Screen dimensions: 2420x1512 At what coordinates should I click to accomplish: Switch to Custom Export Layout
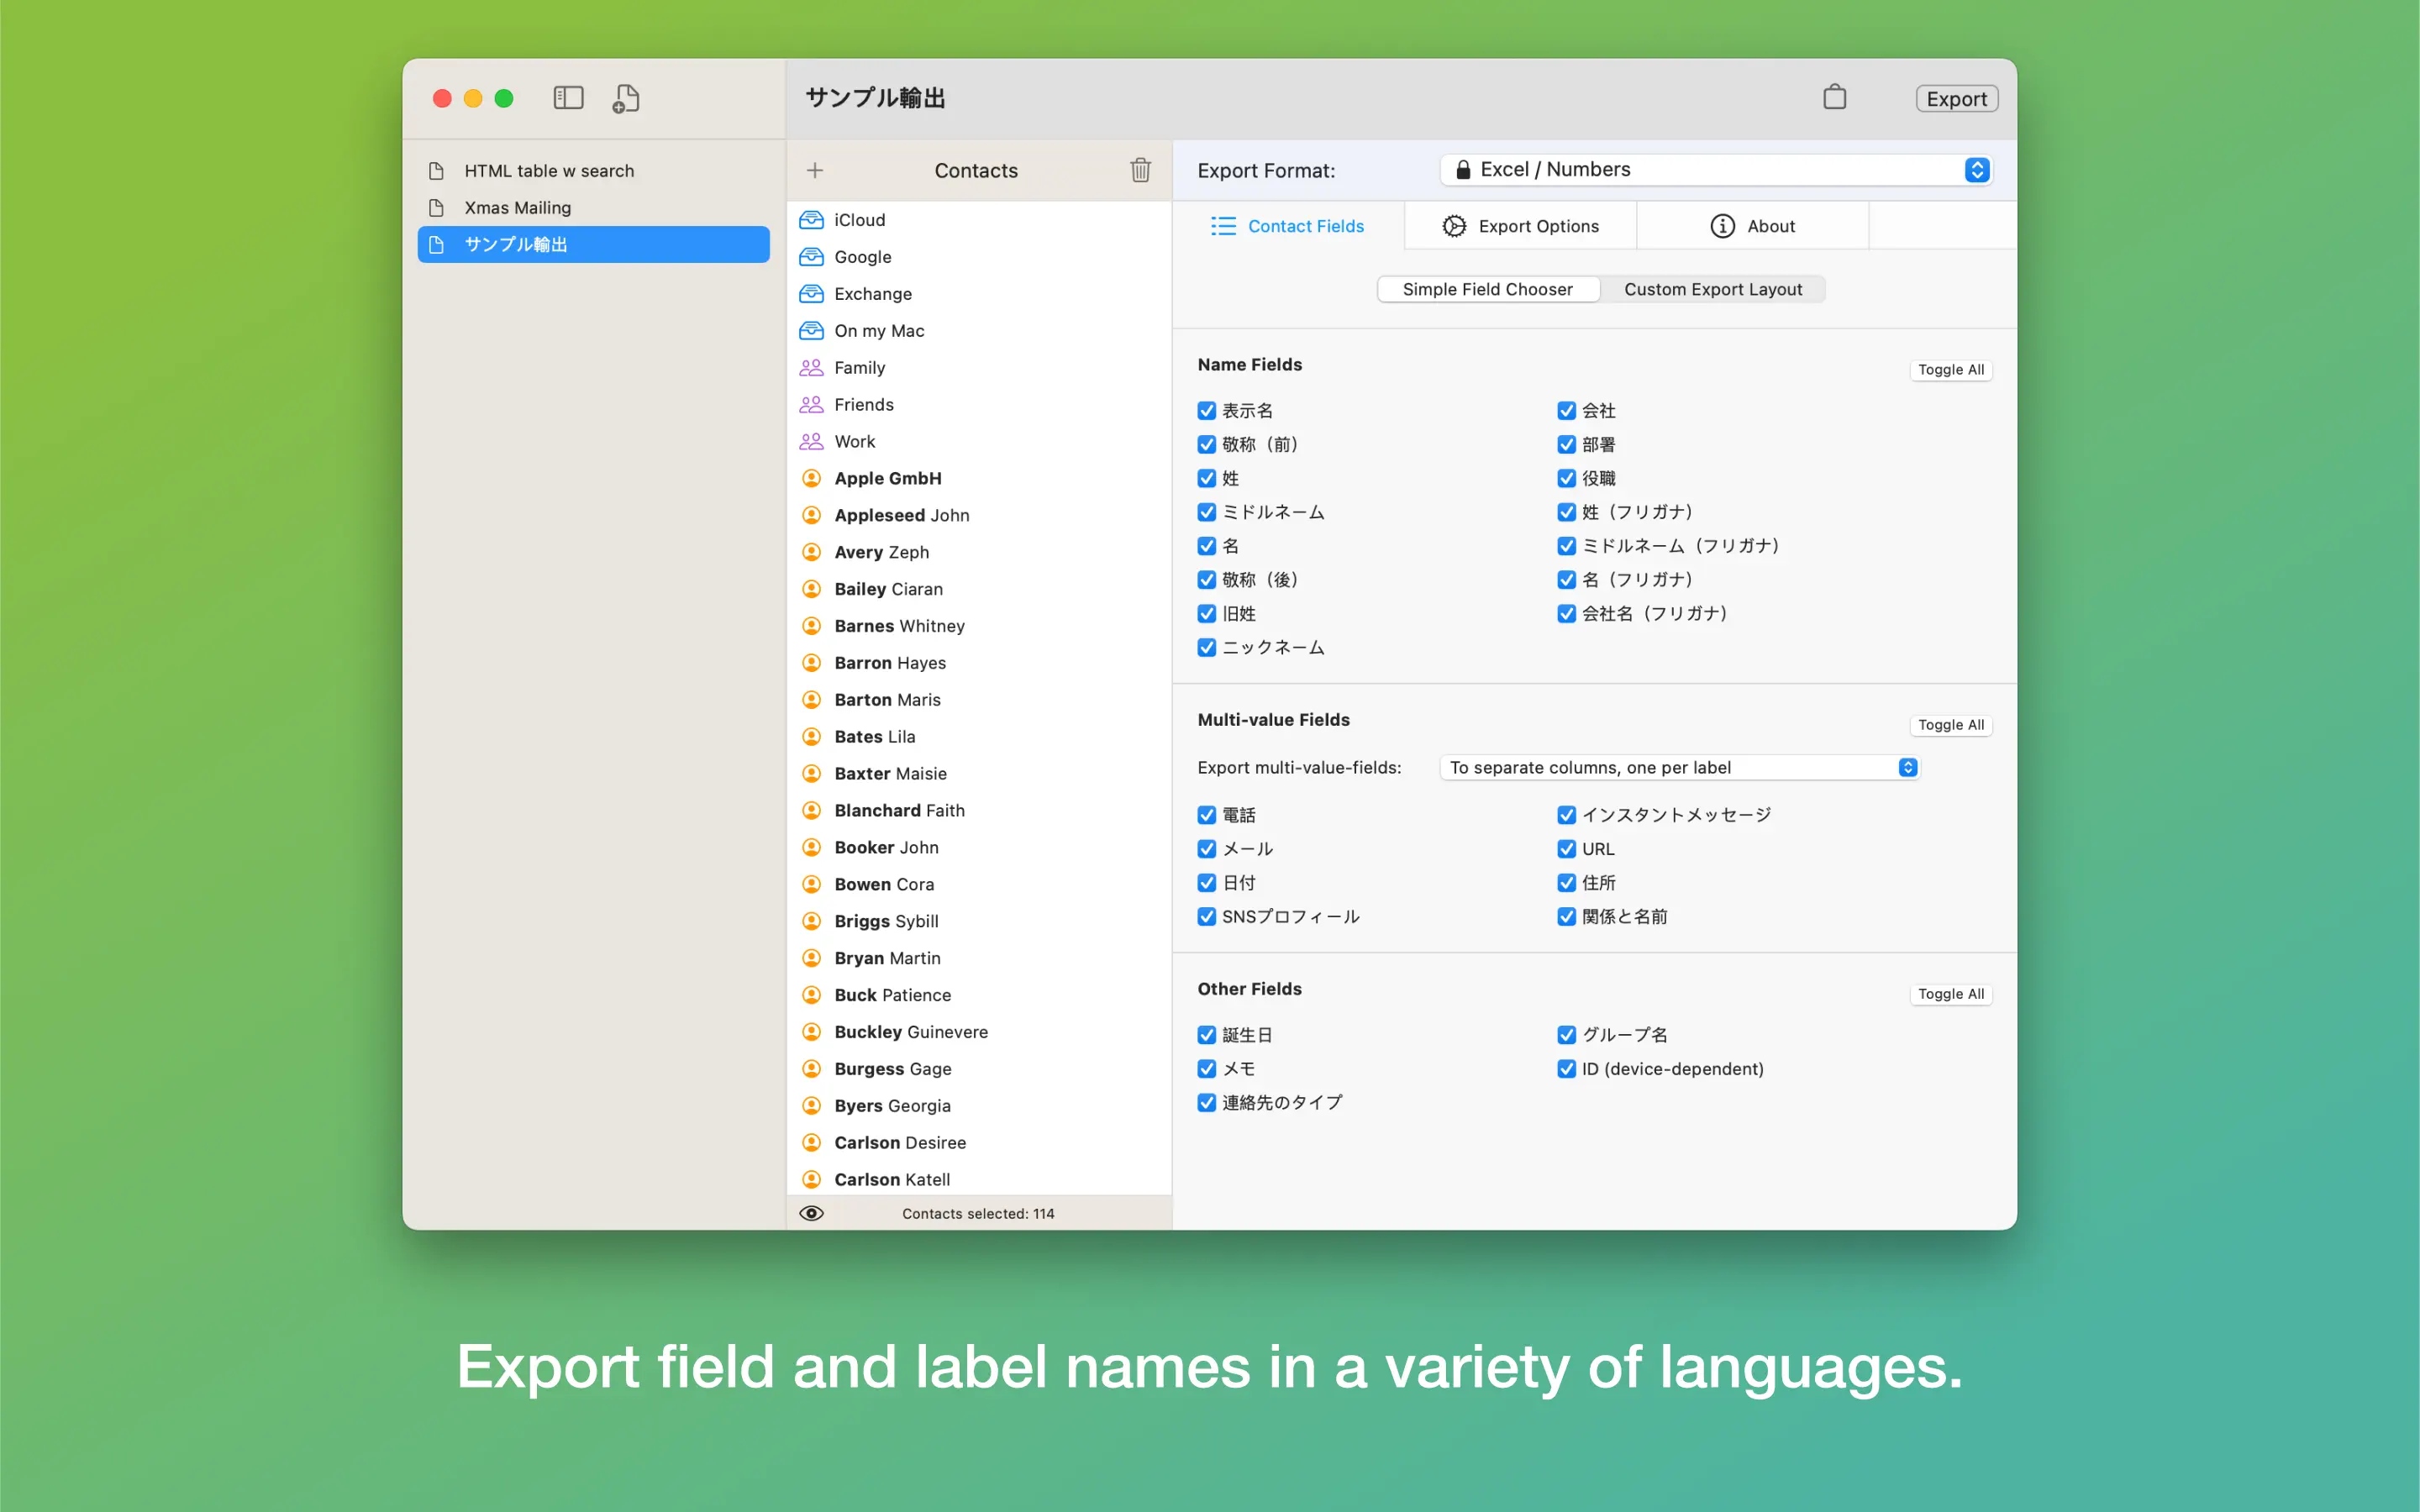point(1712,289)
